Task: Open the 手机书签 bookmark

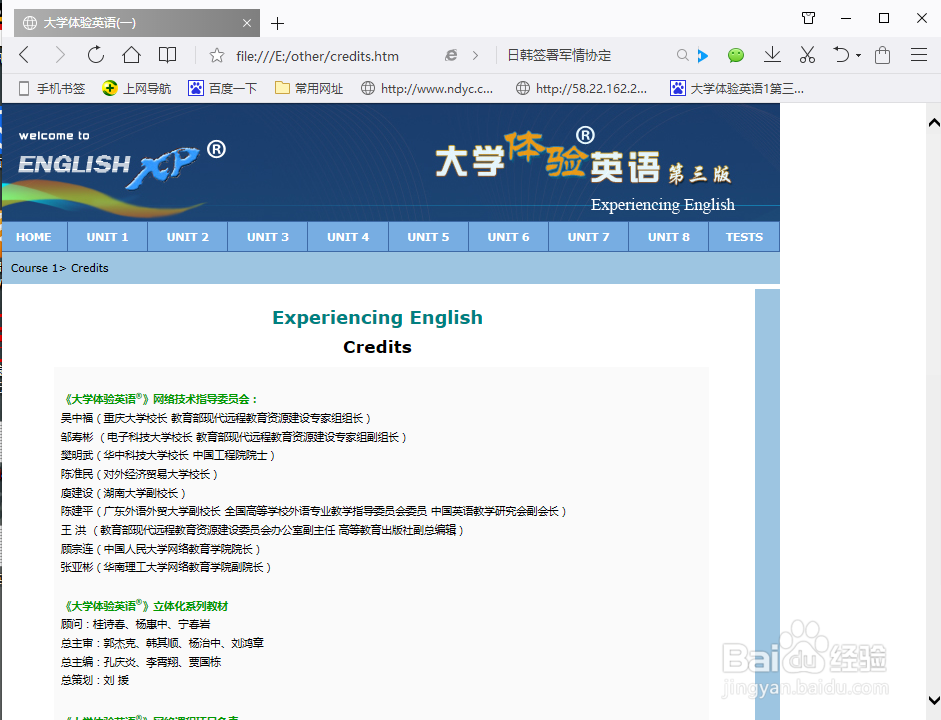Action: (x=52, y=89)
